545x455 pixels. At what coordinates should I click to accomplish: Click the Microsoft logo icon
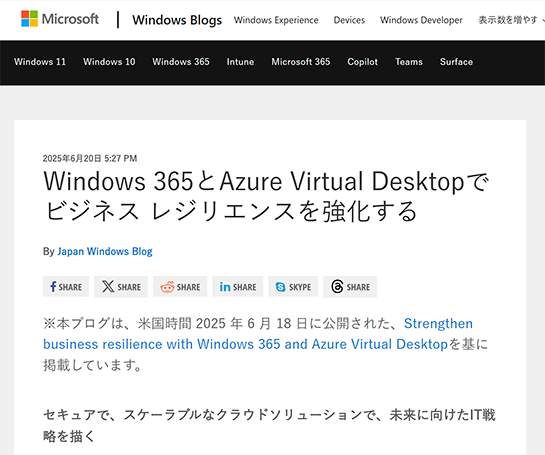click(x=30, y=19)
